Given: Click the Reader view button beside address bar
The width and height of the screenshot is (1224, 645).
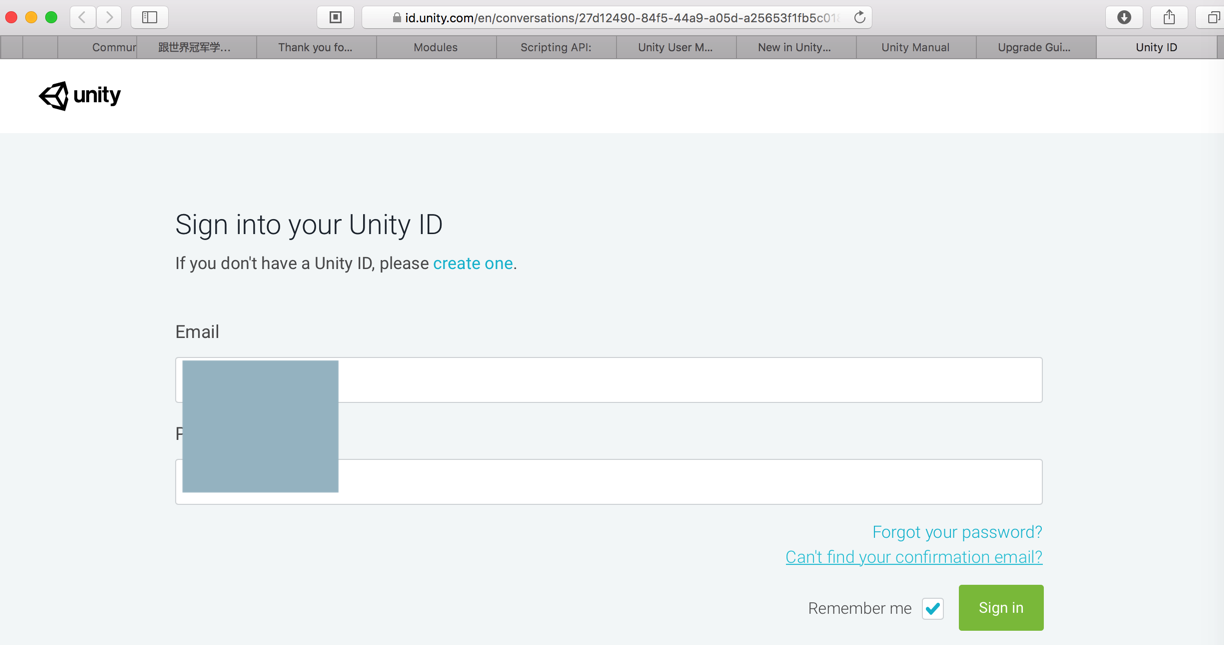Looking at the screenshot, I should [x=336, y=17].
